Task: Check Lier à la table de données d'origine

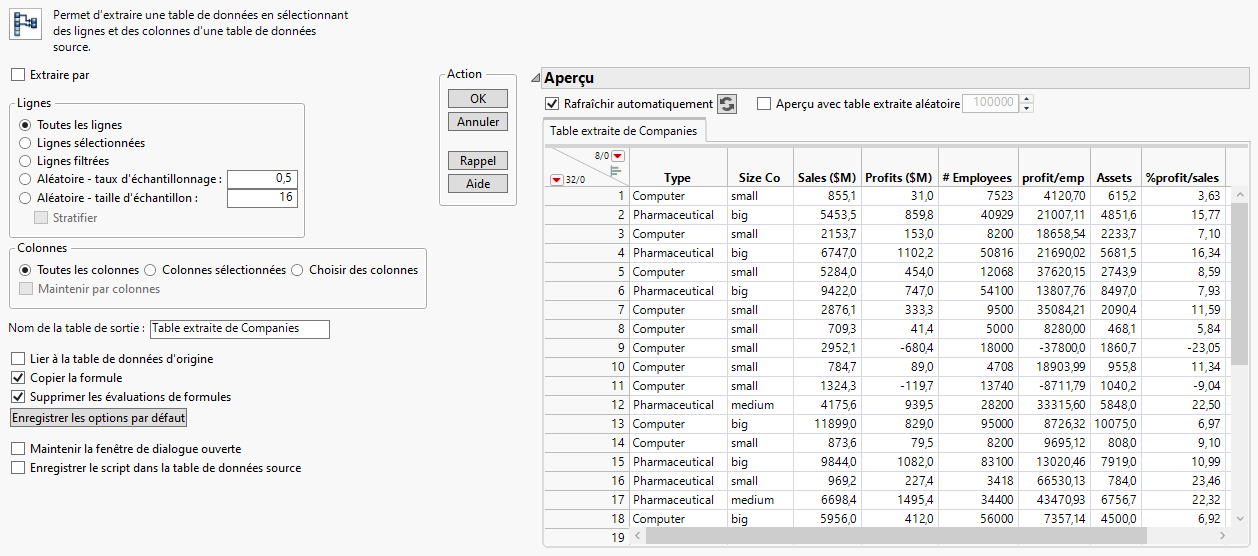Action: [18, 359]
